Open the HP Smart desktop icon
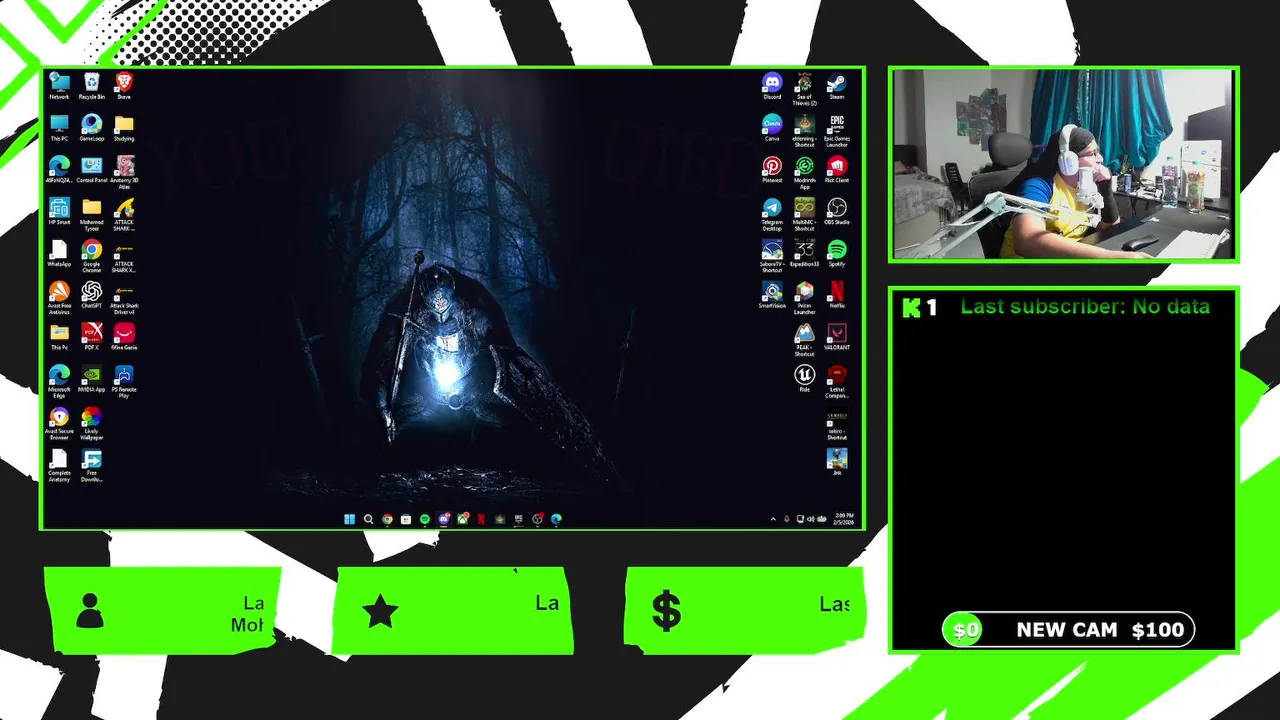Viewport: 1280px width, 720px height. [59, 211]
